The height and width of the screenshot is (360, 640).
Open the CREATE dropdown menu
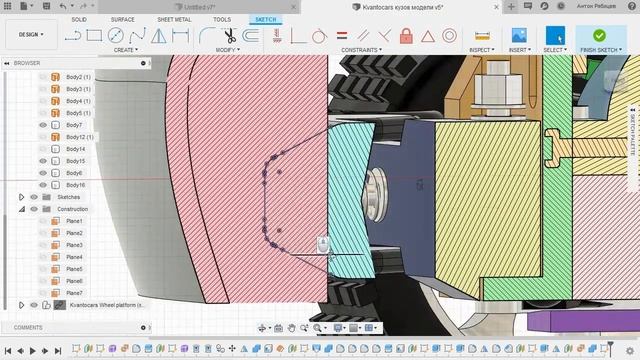tap(126, 50)
